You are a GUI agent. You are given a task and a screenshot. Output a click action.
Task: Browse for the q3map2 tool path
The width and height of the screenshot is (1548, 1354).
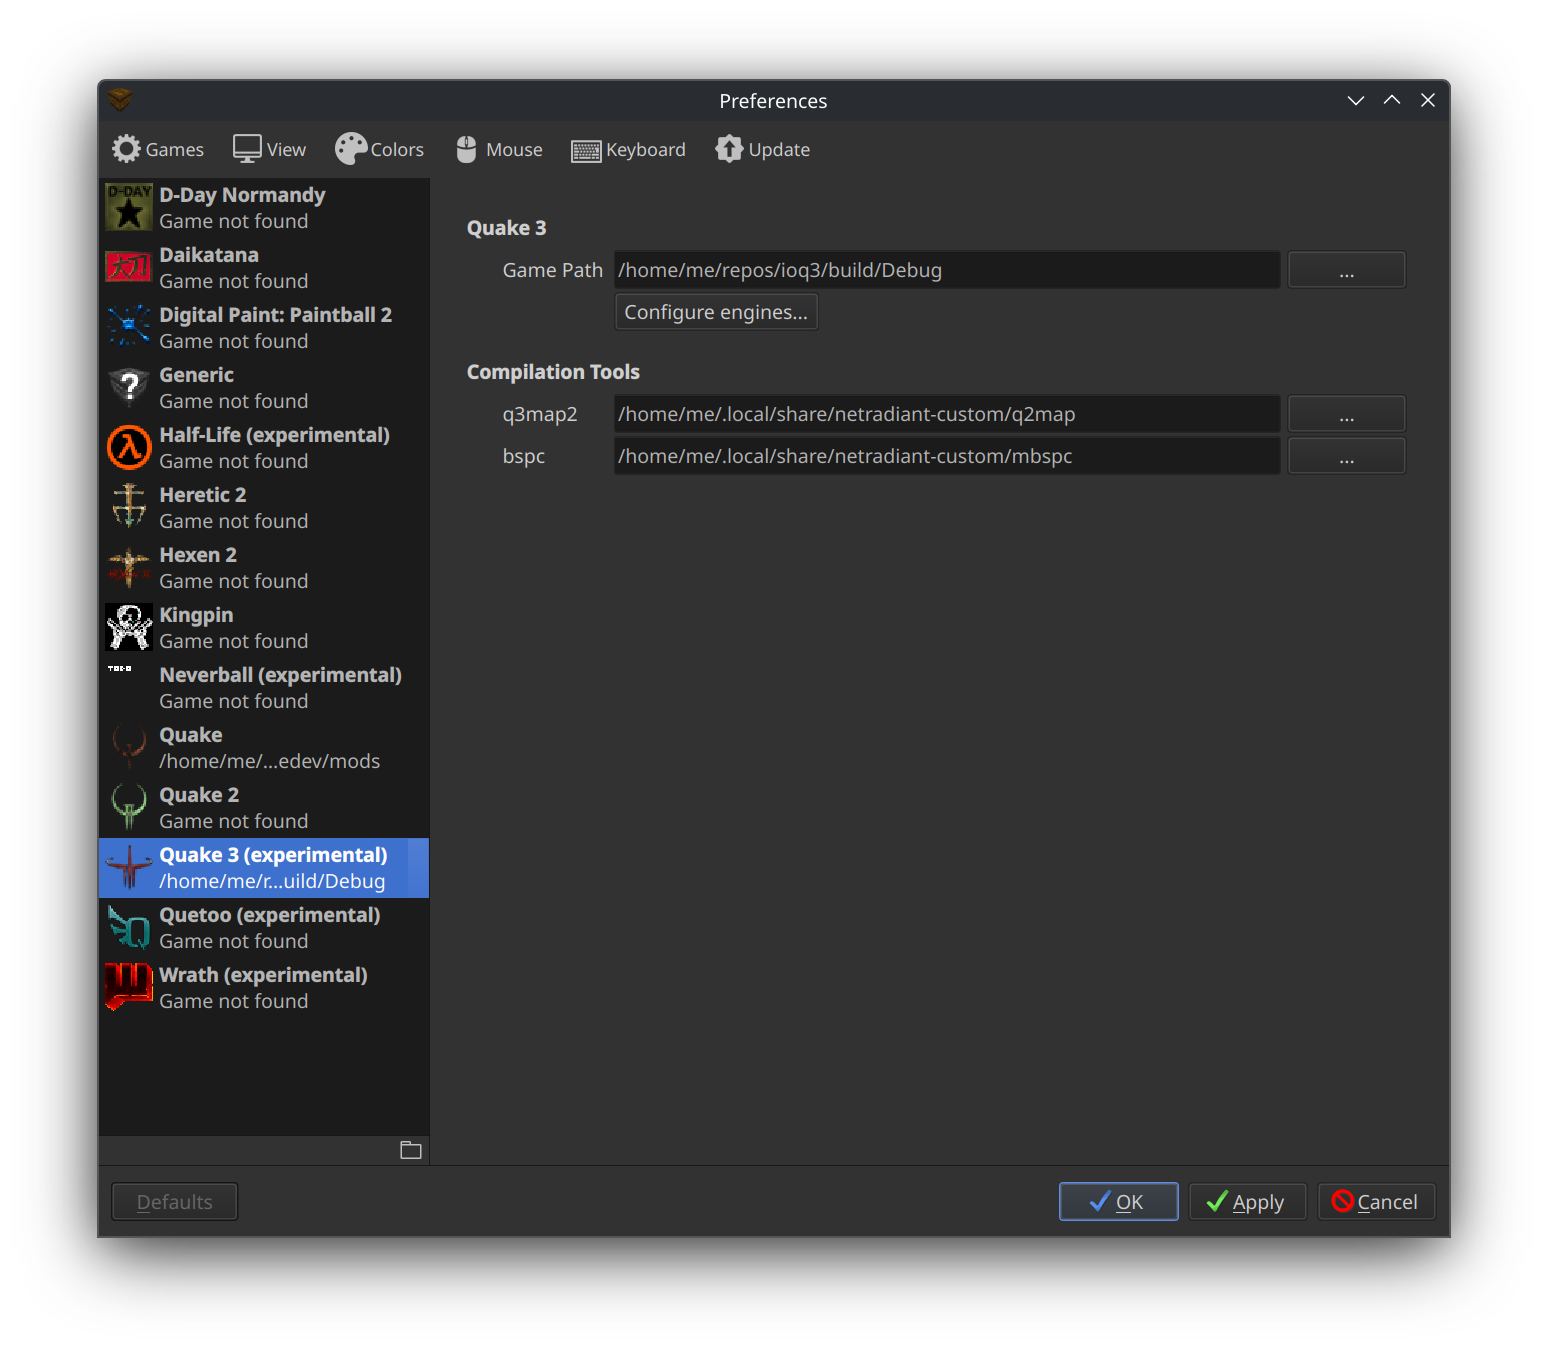coord(1346,414)
